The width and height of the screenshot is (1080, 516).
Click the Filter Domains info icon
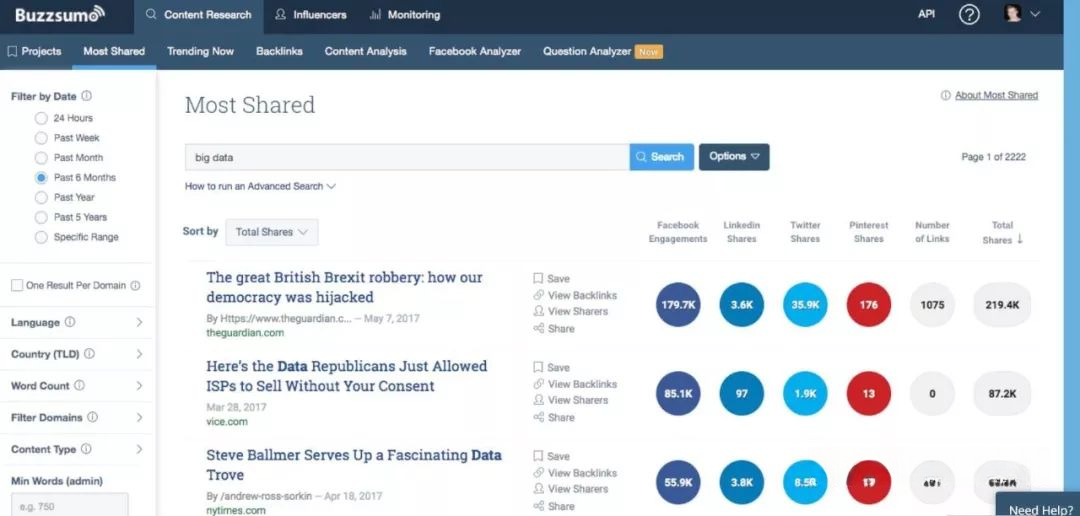(92, 417)
